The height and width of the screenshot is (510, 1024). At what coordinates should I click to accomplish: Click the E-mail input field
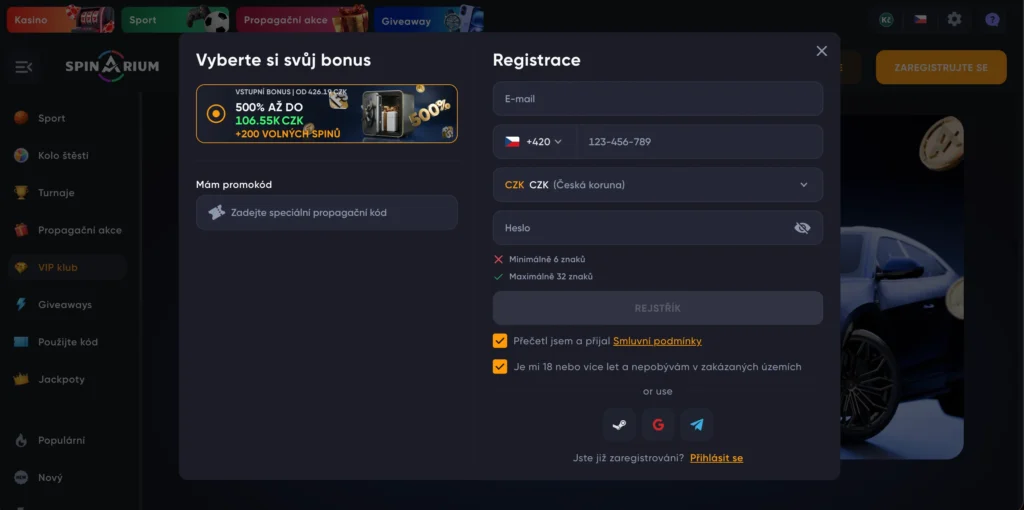coord(657,99)
